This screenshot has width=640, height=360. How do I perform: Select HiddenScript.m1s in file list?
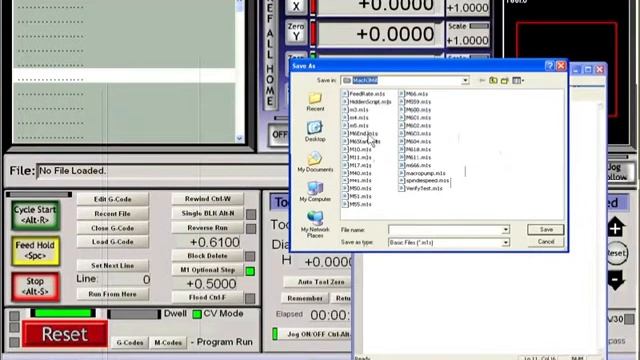click(x=367, y=102)
